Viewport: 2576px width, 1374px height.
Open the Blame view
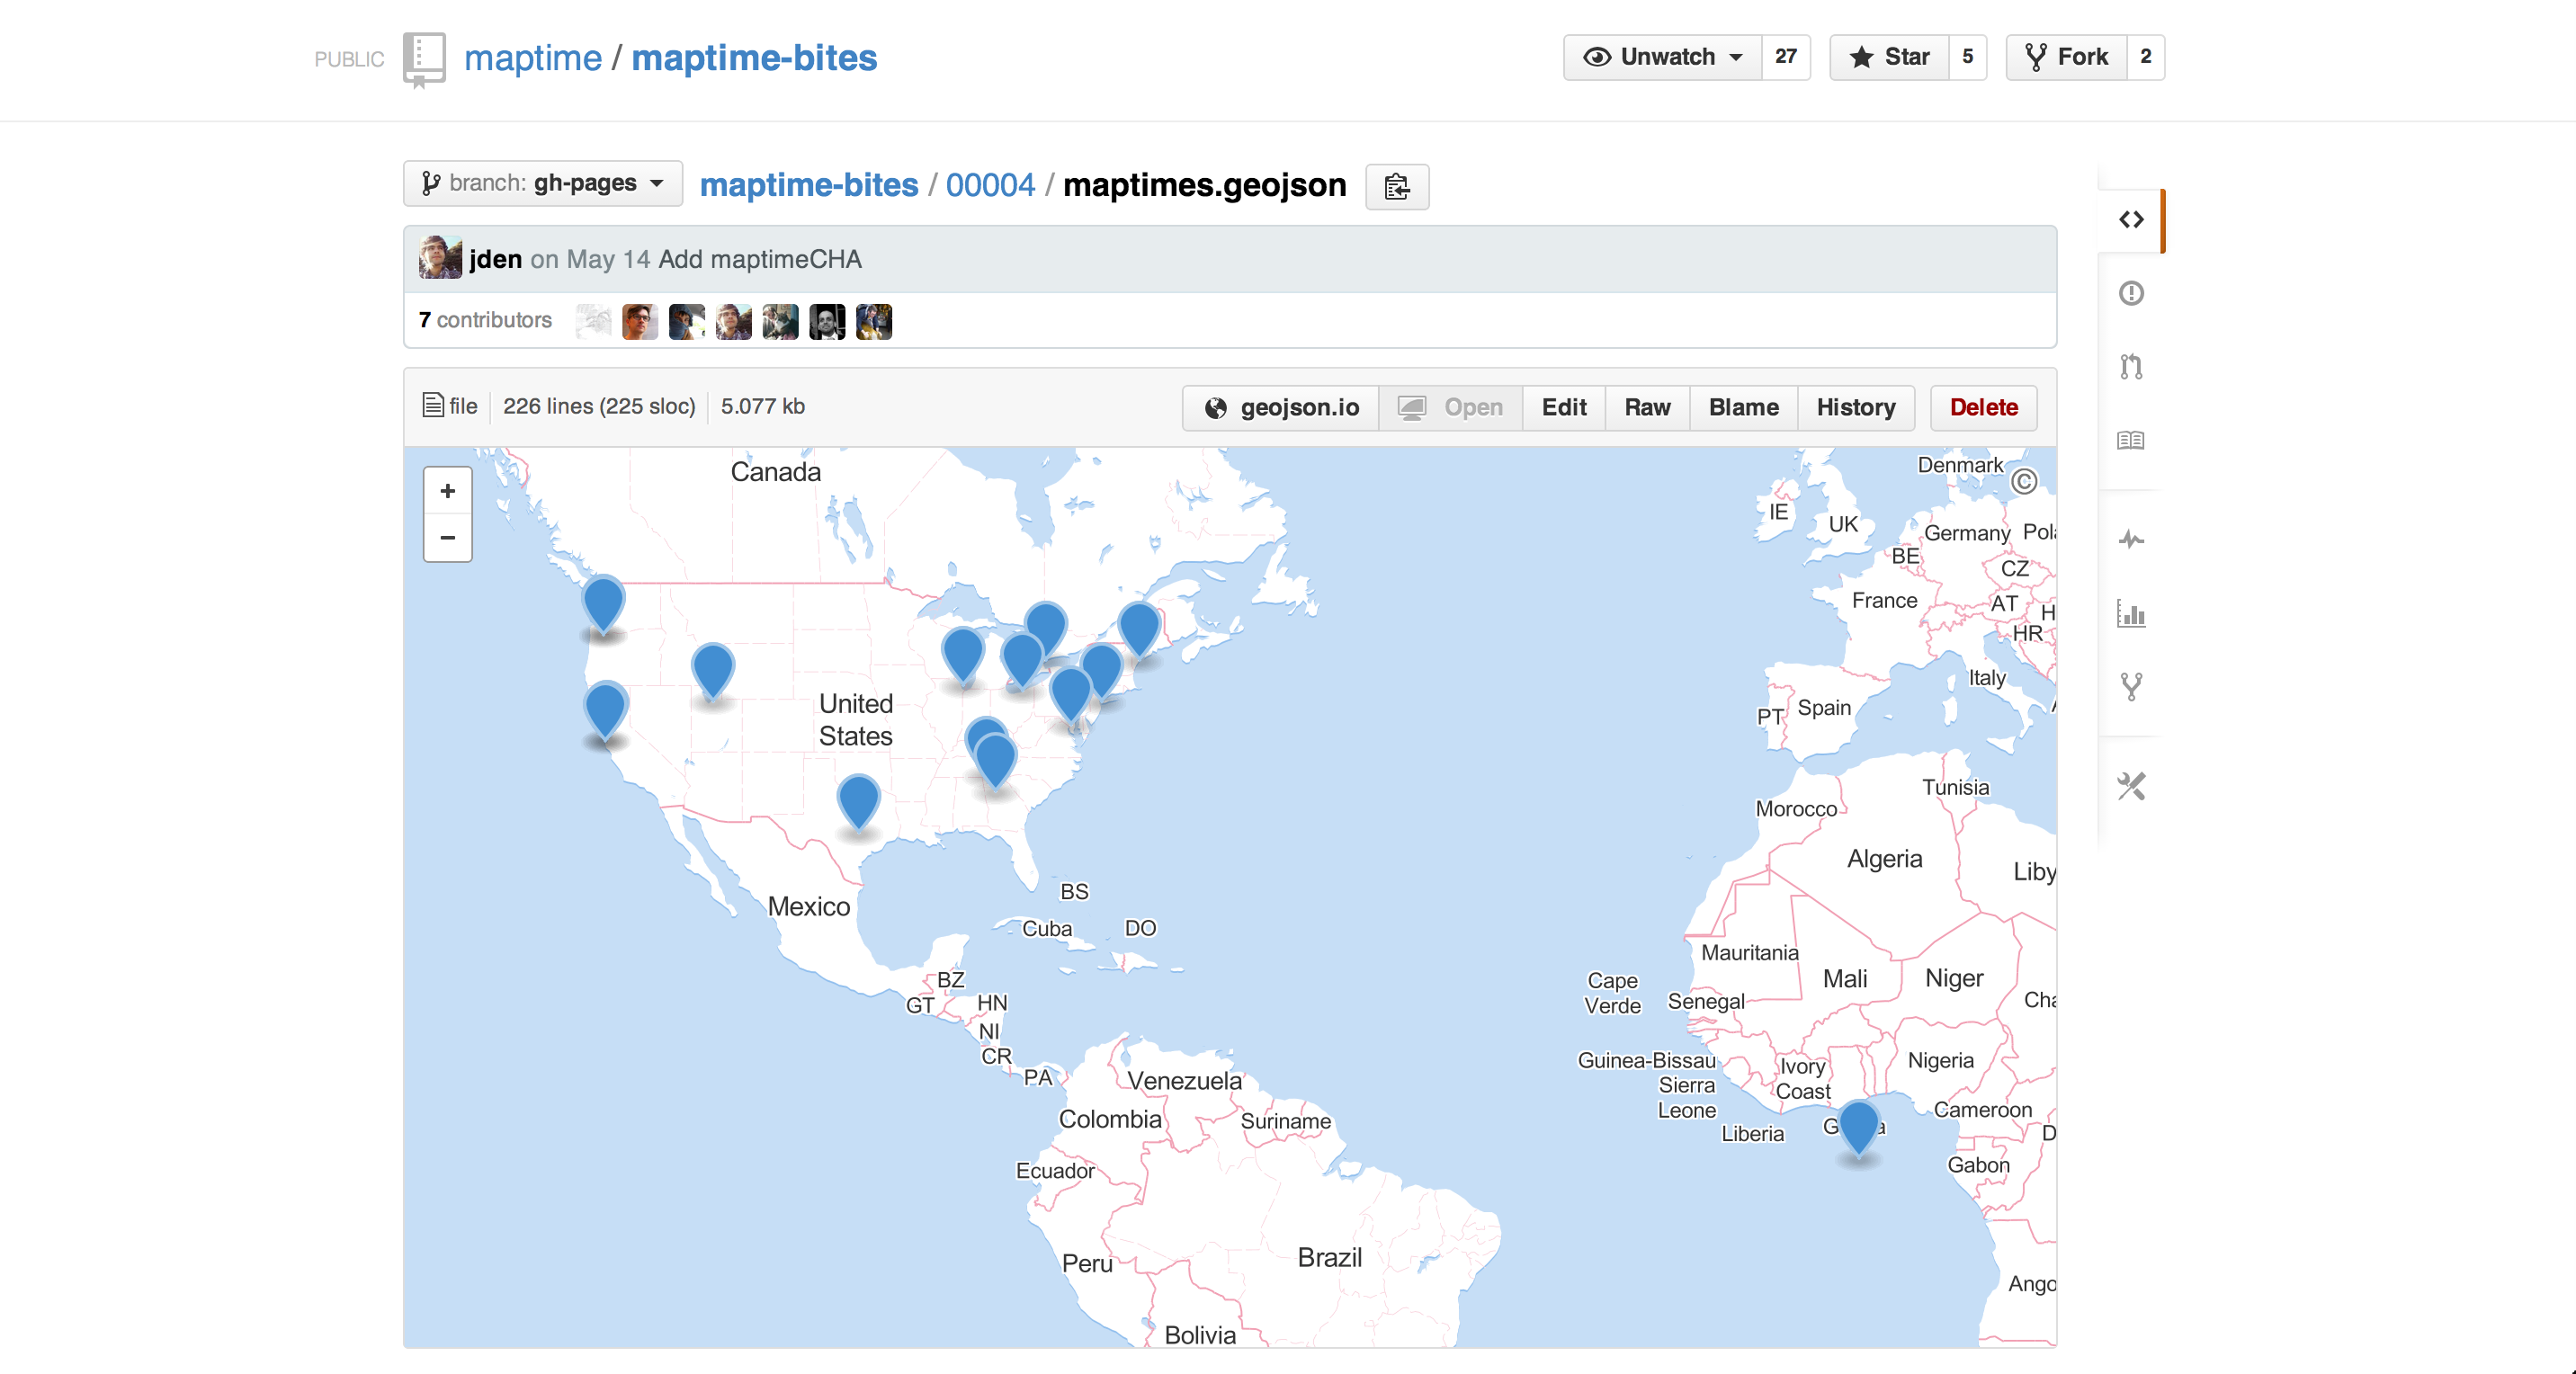click(x=1743, y=407)
